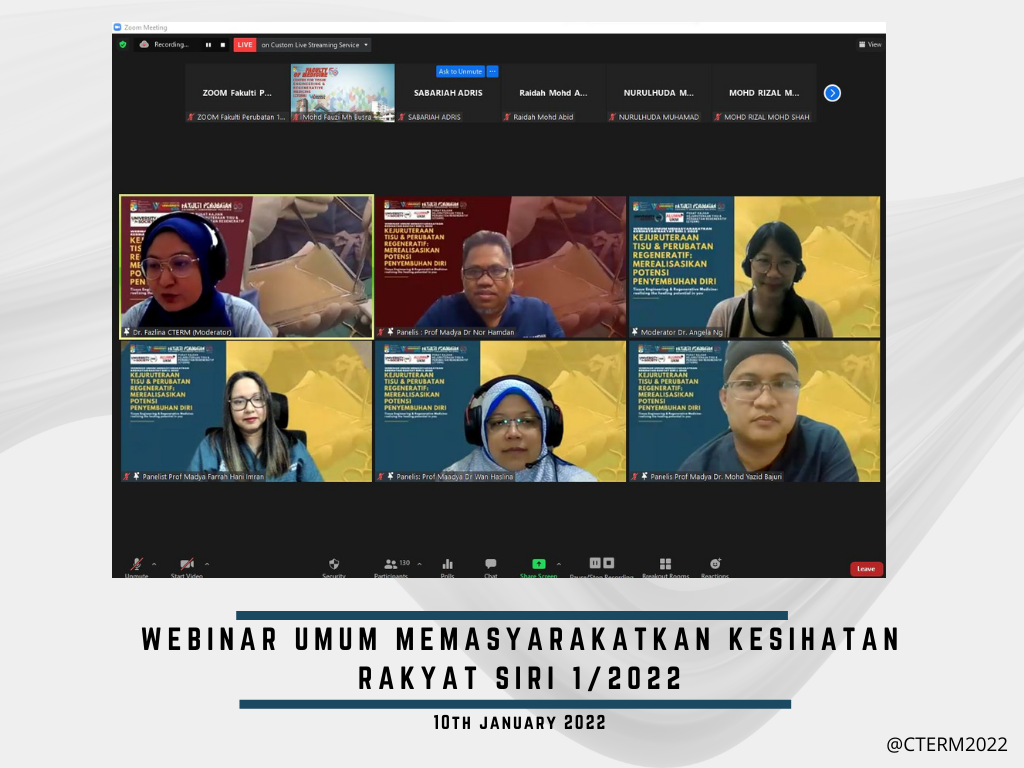The image size is (1024, 768).
Task: Click the Ask to Unmute button
Action: click(x=460, y=71)
